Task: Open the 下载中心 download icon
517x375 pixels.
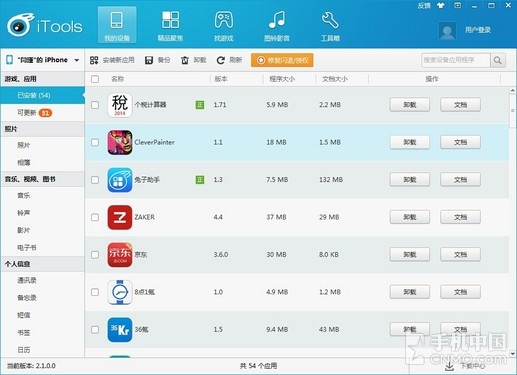Action: click(x=450, y=366)
